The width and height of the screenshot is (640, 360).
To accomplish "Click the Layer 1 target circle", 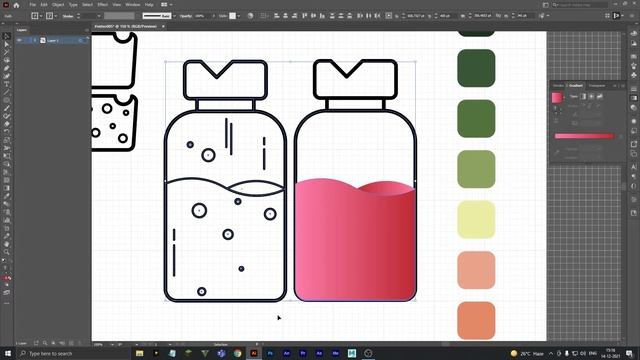I will 80,40.
